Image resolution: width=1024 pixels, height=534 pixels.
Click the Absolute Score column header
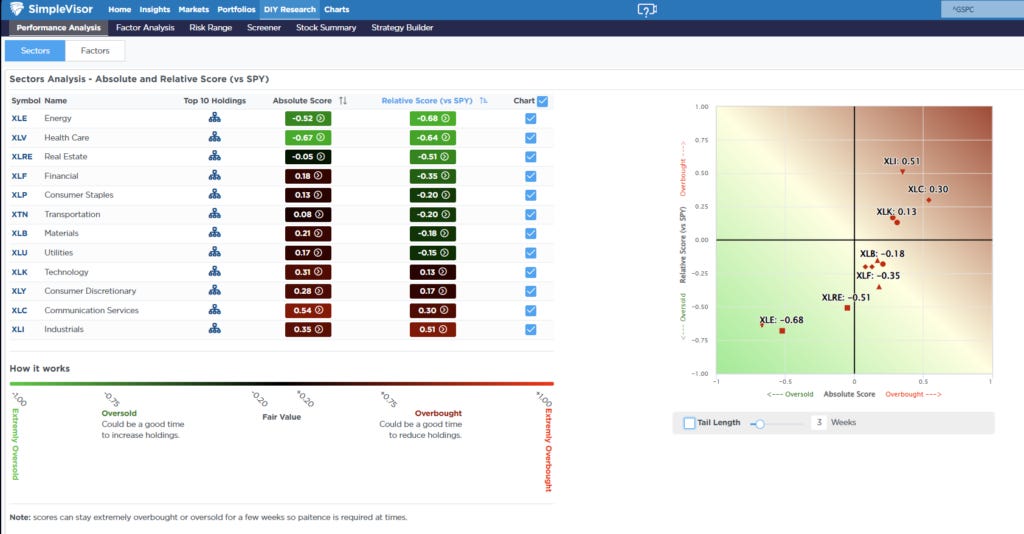(302, 101)
